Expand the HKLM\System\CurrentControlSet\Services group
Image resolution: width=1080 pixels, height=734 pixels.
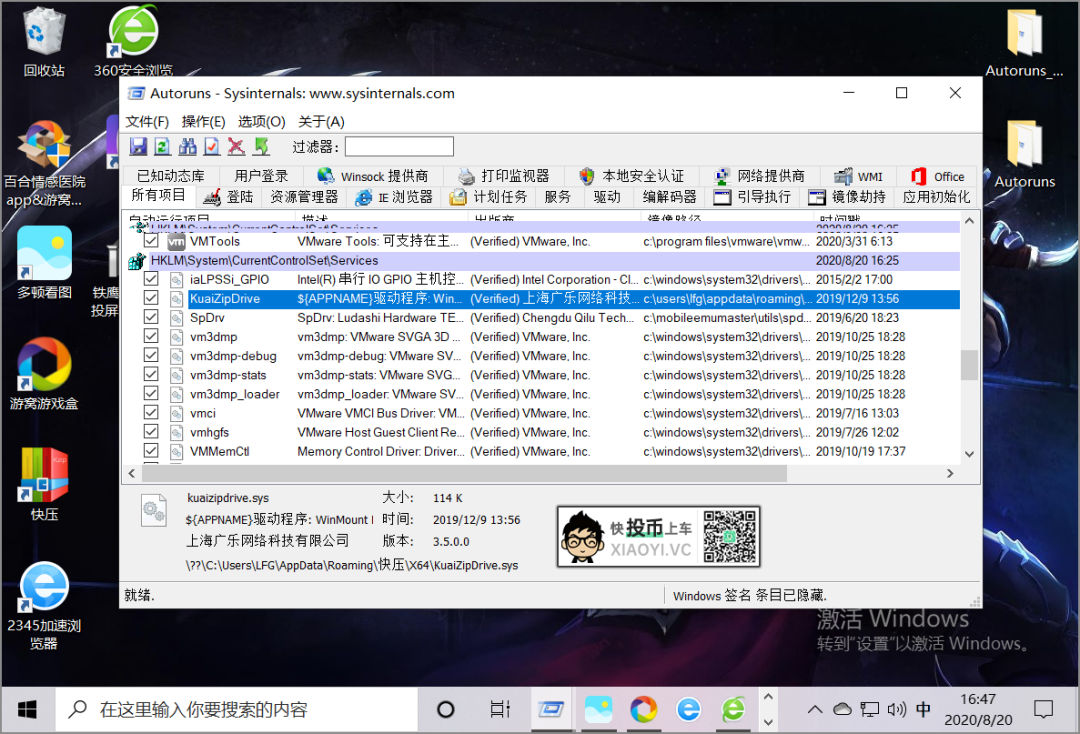137,260
